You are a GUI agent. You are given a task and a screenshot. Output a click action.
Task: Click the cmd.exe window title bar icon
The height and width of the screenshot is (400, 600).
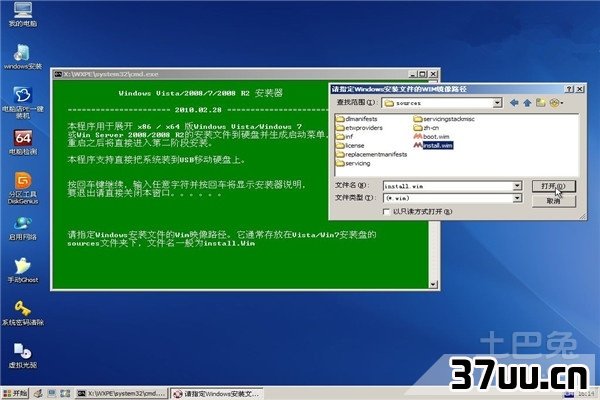tap(58, 74)
